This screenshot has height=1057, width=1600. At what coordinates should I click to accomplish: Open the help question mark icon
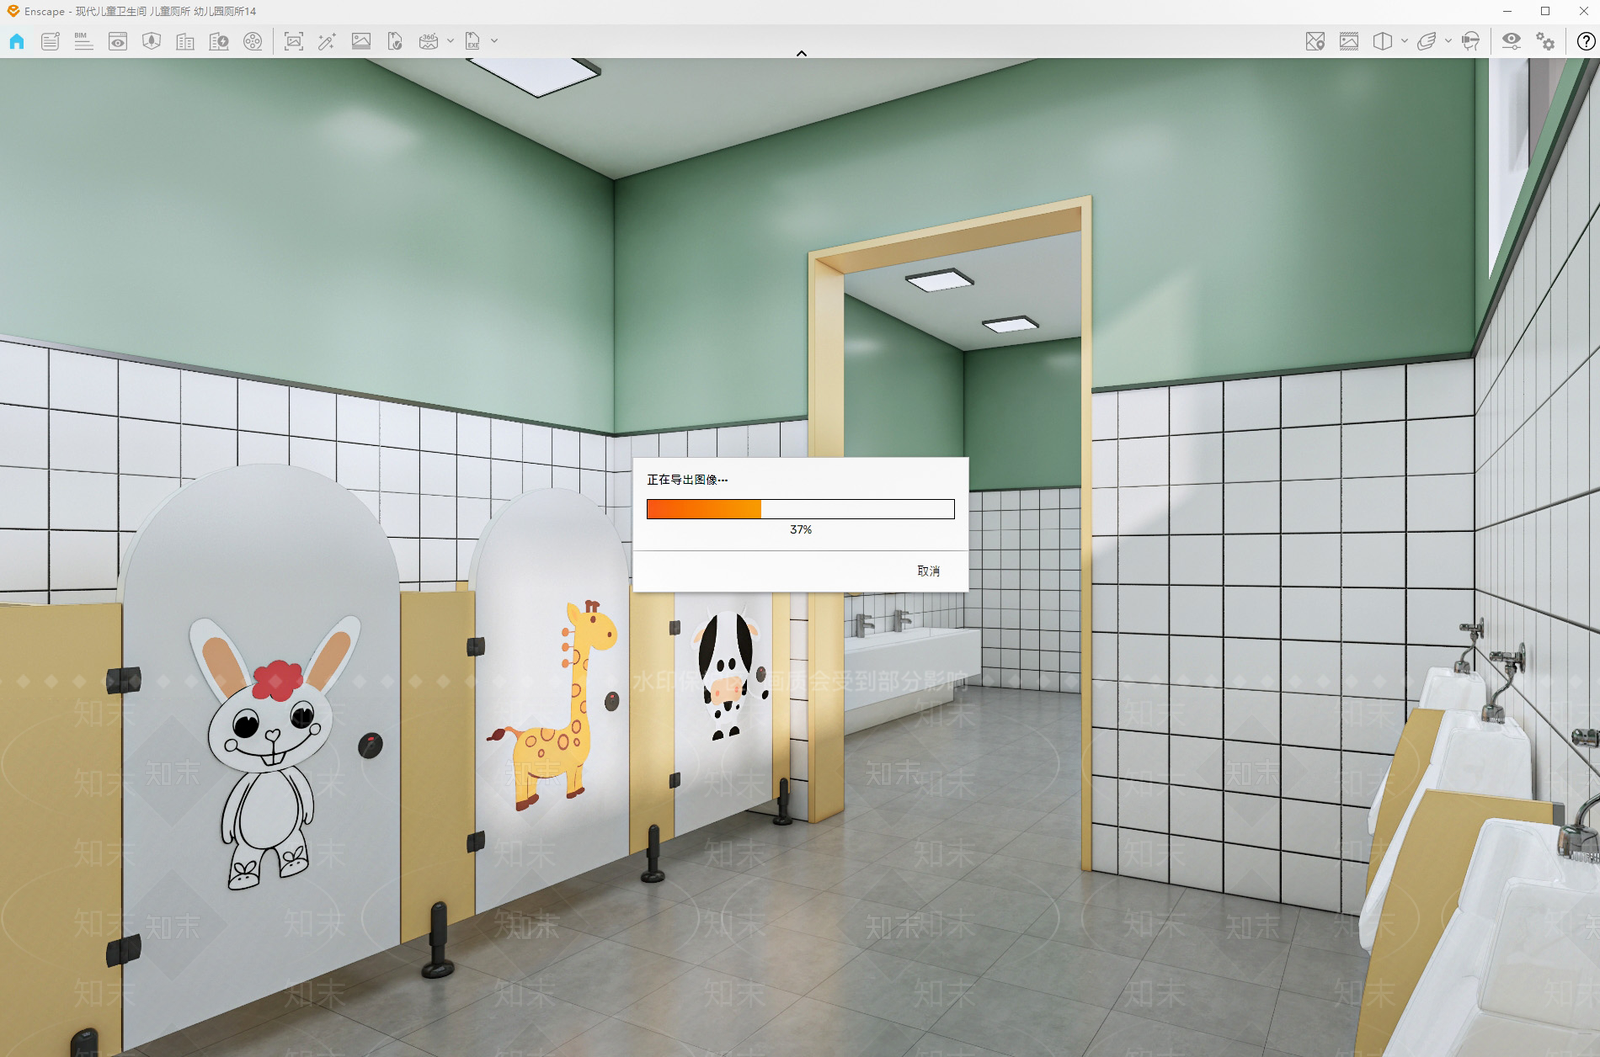pyautogui.click(x=1586, y=41)
